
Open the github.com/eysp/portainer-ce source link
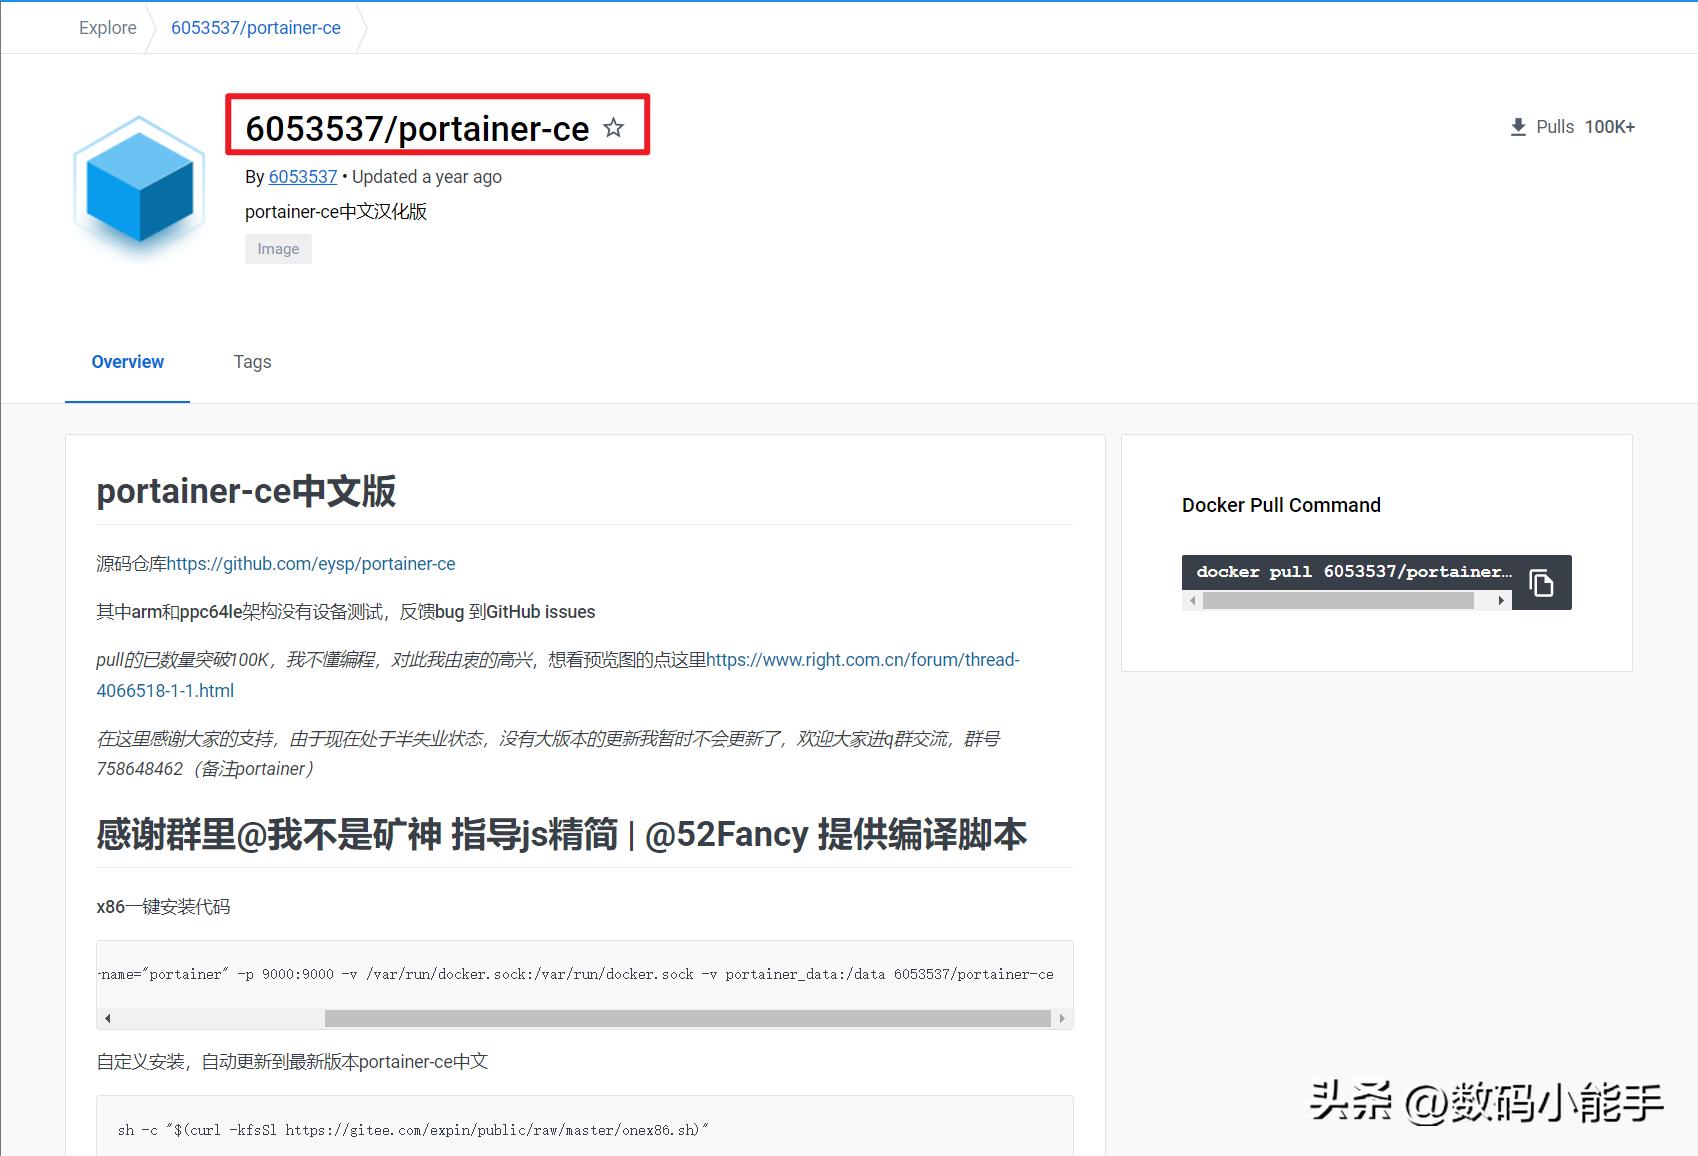pos(310,563)
